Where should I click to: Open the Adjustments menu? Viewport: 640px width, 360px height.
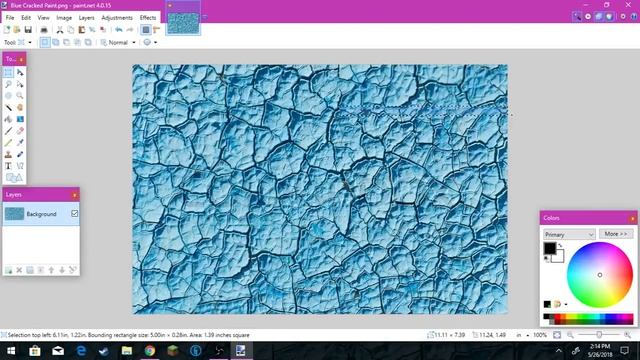tap(117, 18)
